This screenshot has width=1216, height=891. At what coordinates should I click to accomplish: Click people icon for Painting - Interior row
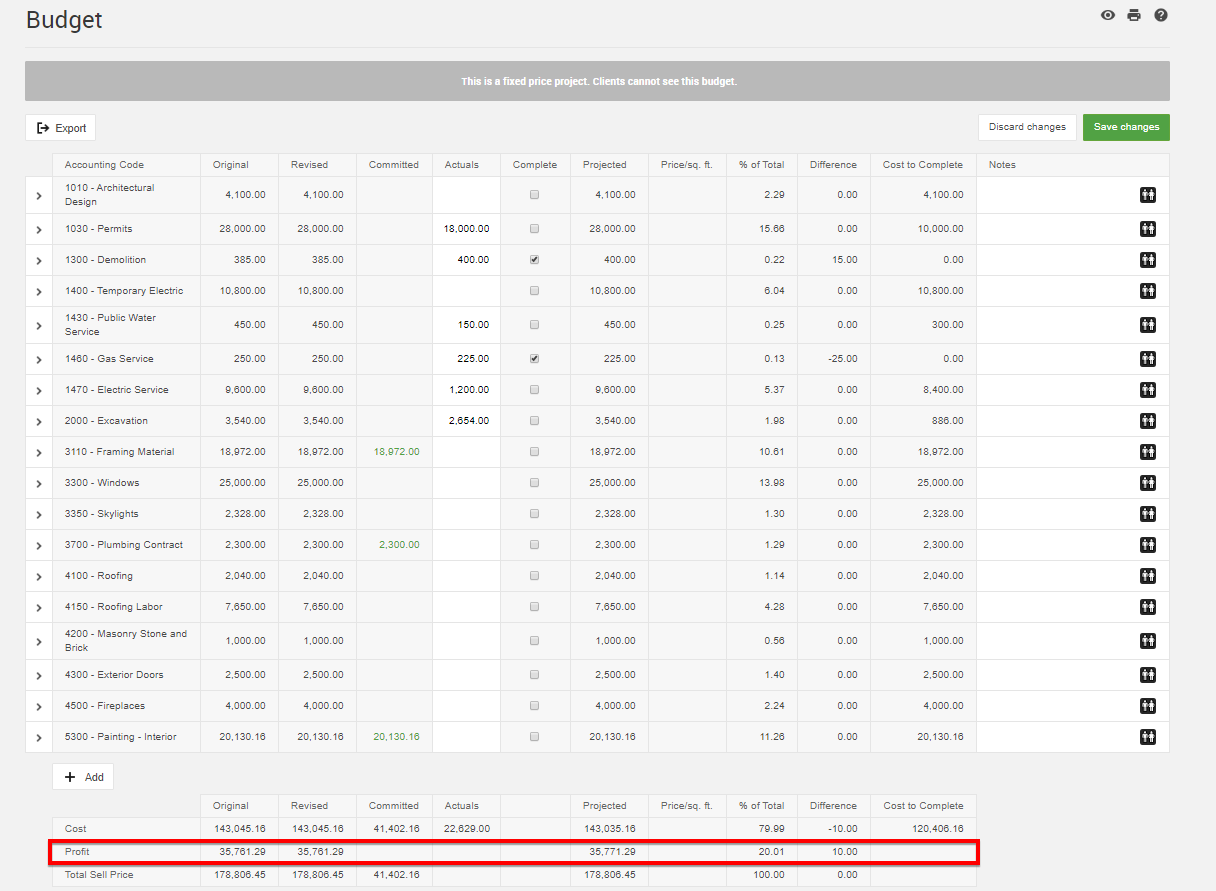click(x=1148, y=737)
